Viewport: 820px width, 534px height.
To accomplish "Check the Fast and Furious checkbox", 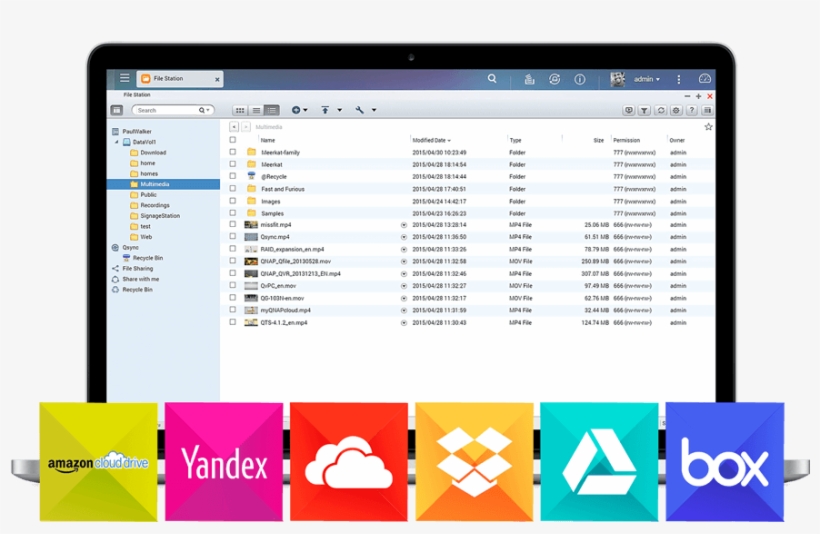I will click(233, 188).
